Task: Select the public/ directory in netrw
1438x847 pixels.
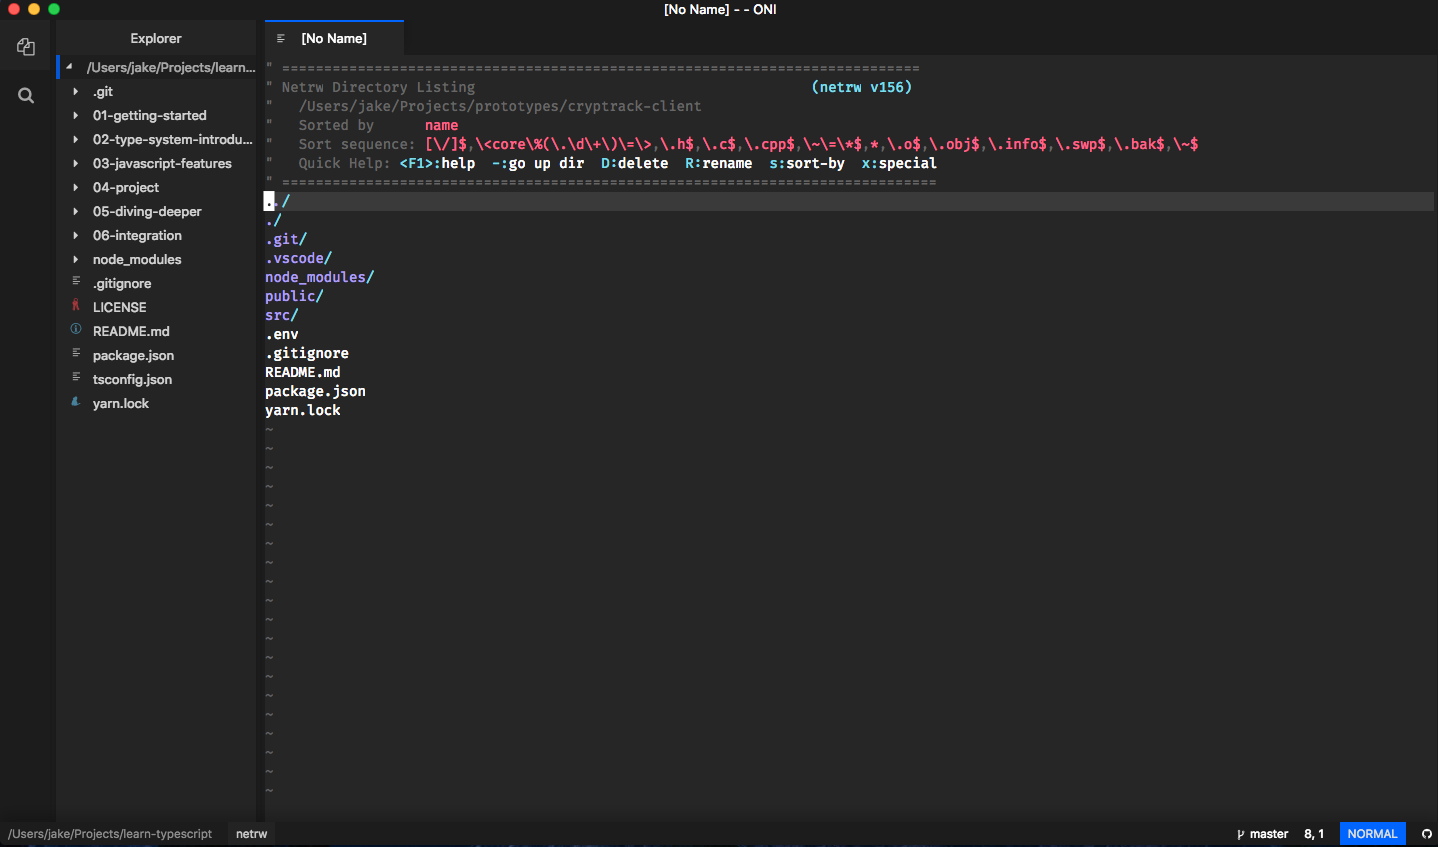Action: (294, 296)
